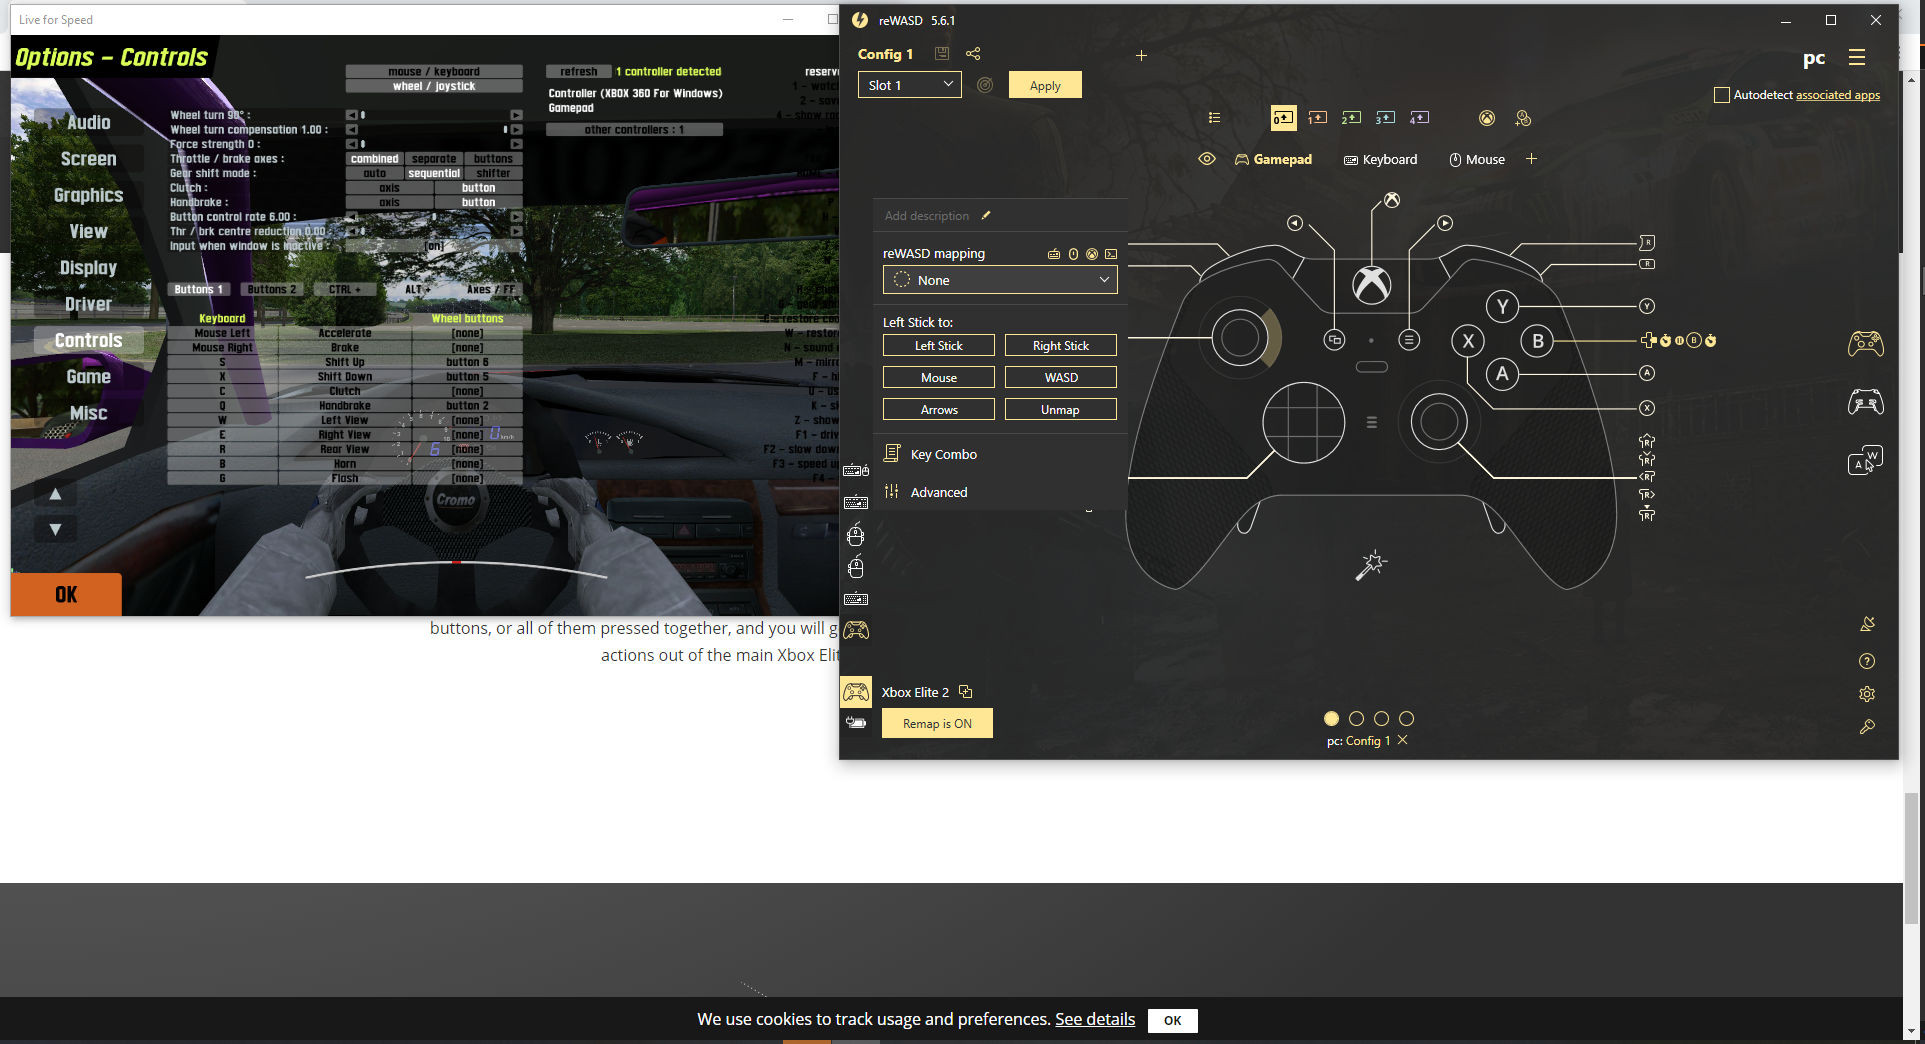Click the wheel turn compensation slider
The height and width of the screenshot is (1044, 1925).
click(x=434, y=130)
